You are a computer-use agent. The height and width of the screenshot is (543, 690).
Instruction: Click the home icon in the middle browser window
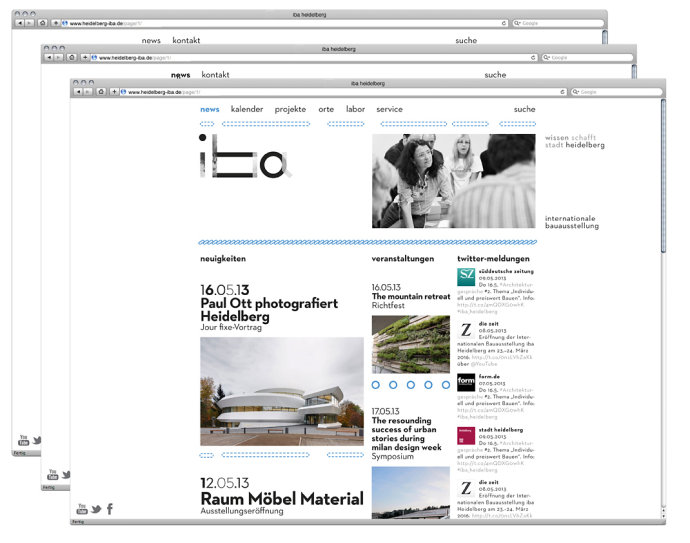[x=72, y=57]
